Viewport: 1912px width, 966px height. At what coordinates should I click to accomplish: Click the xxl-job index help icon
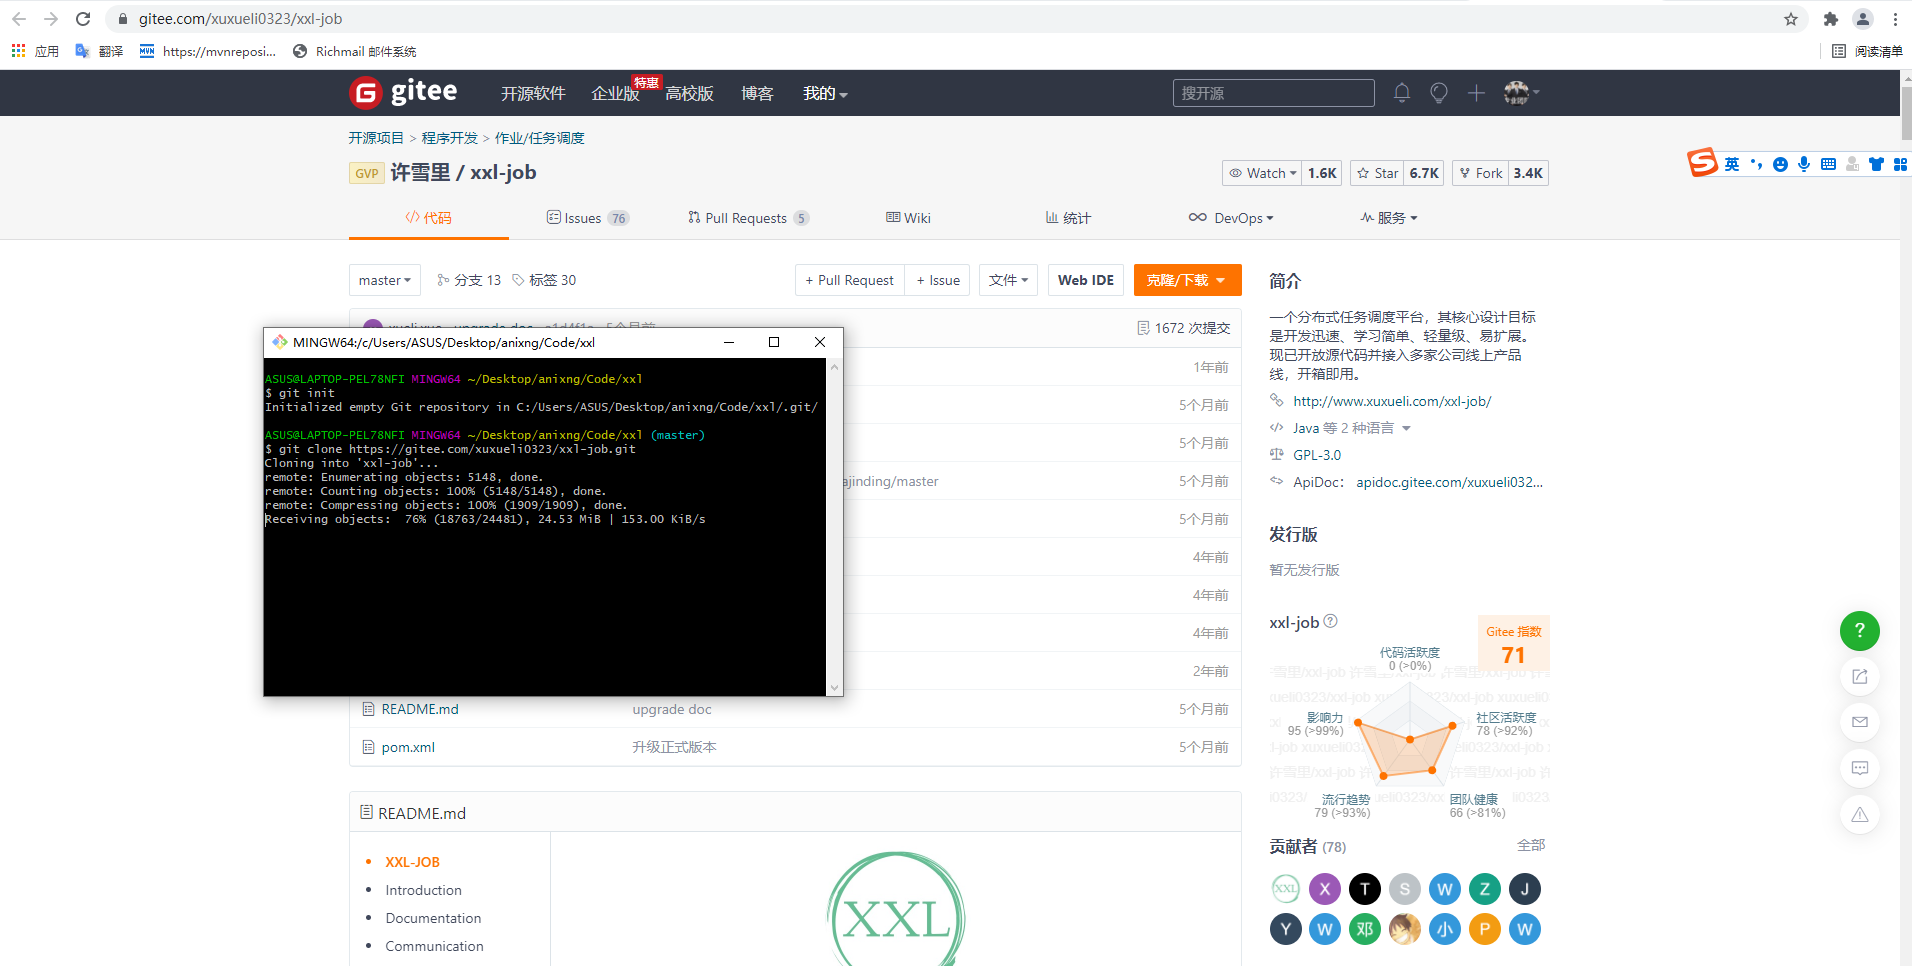[1330, 621]
